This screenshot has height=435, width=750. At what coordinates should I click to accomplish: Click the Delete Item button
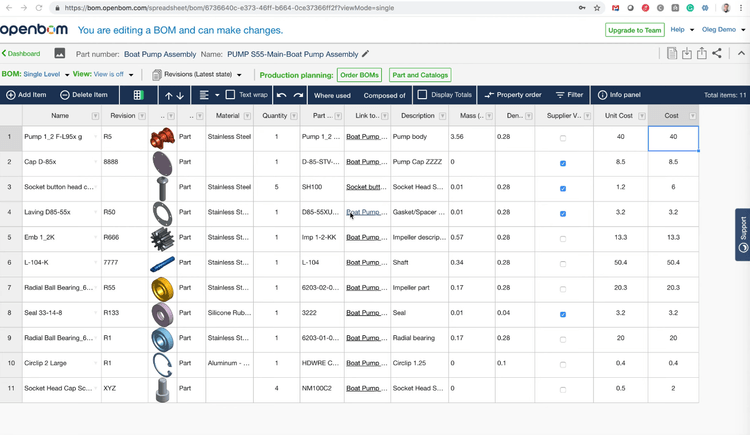[84, 95]
